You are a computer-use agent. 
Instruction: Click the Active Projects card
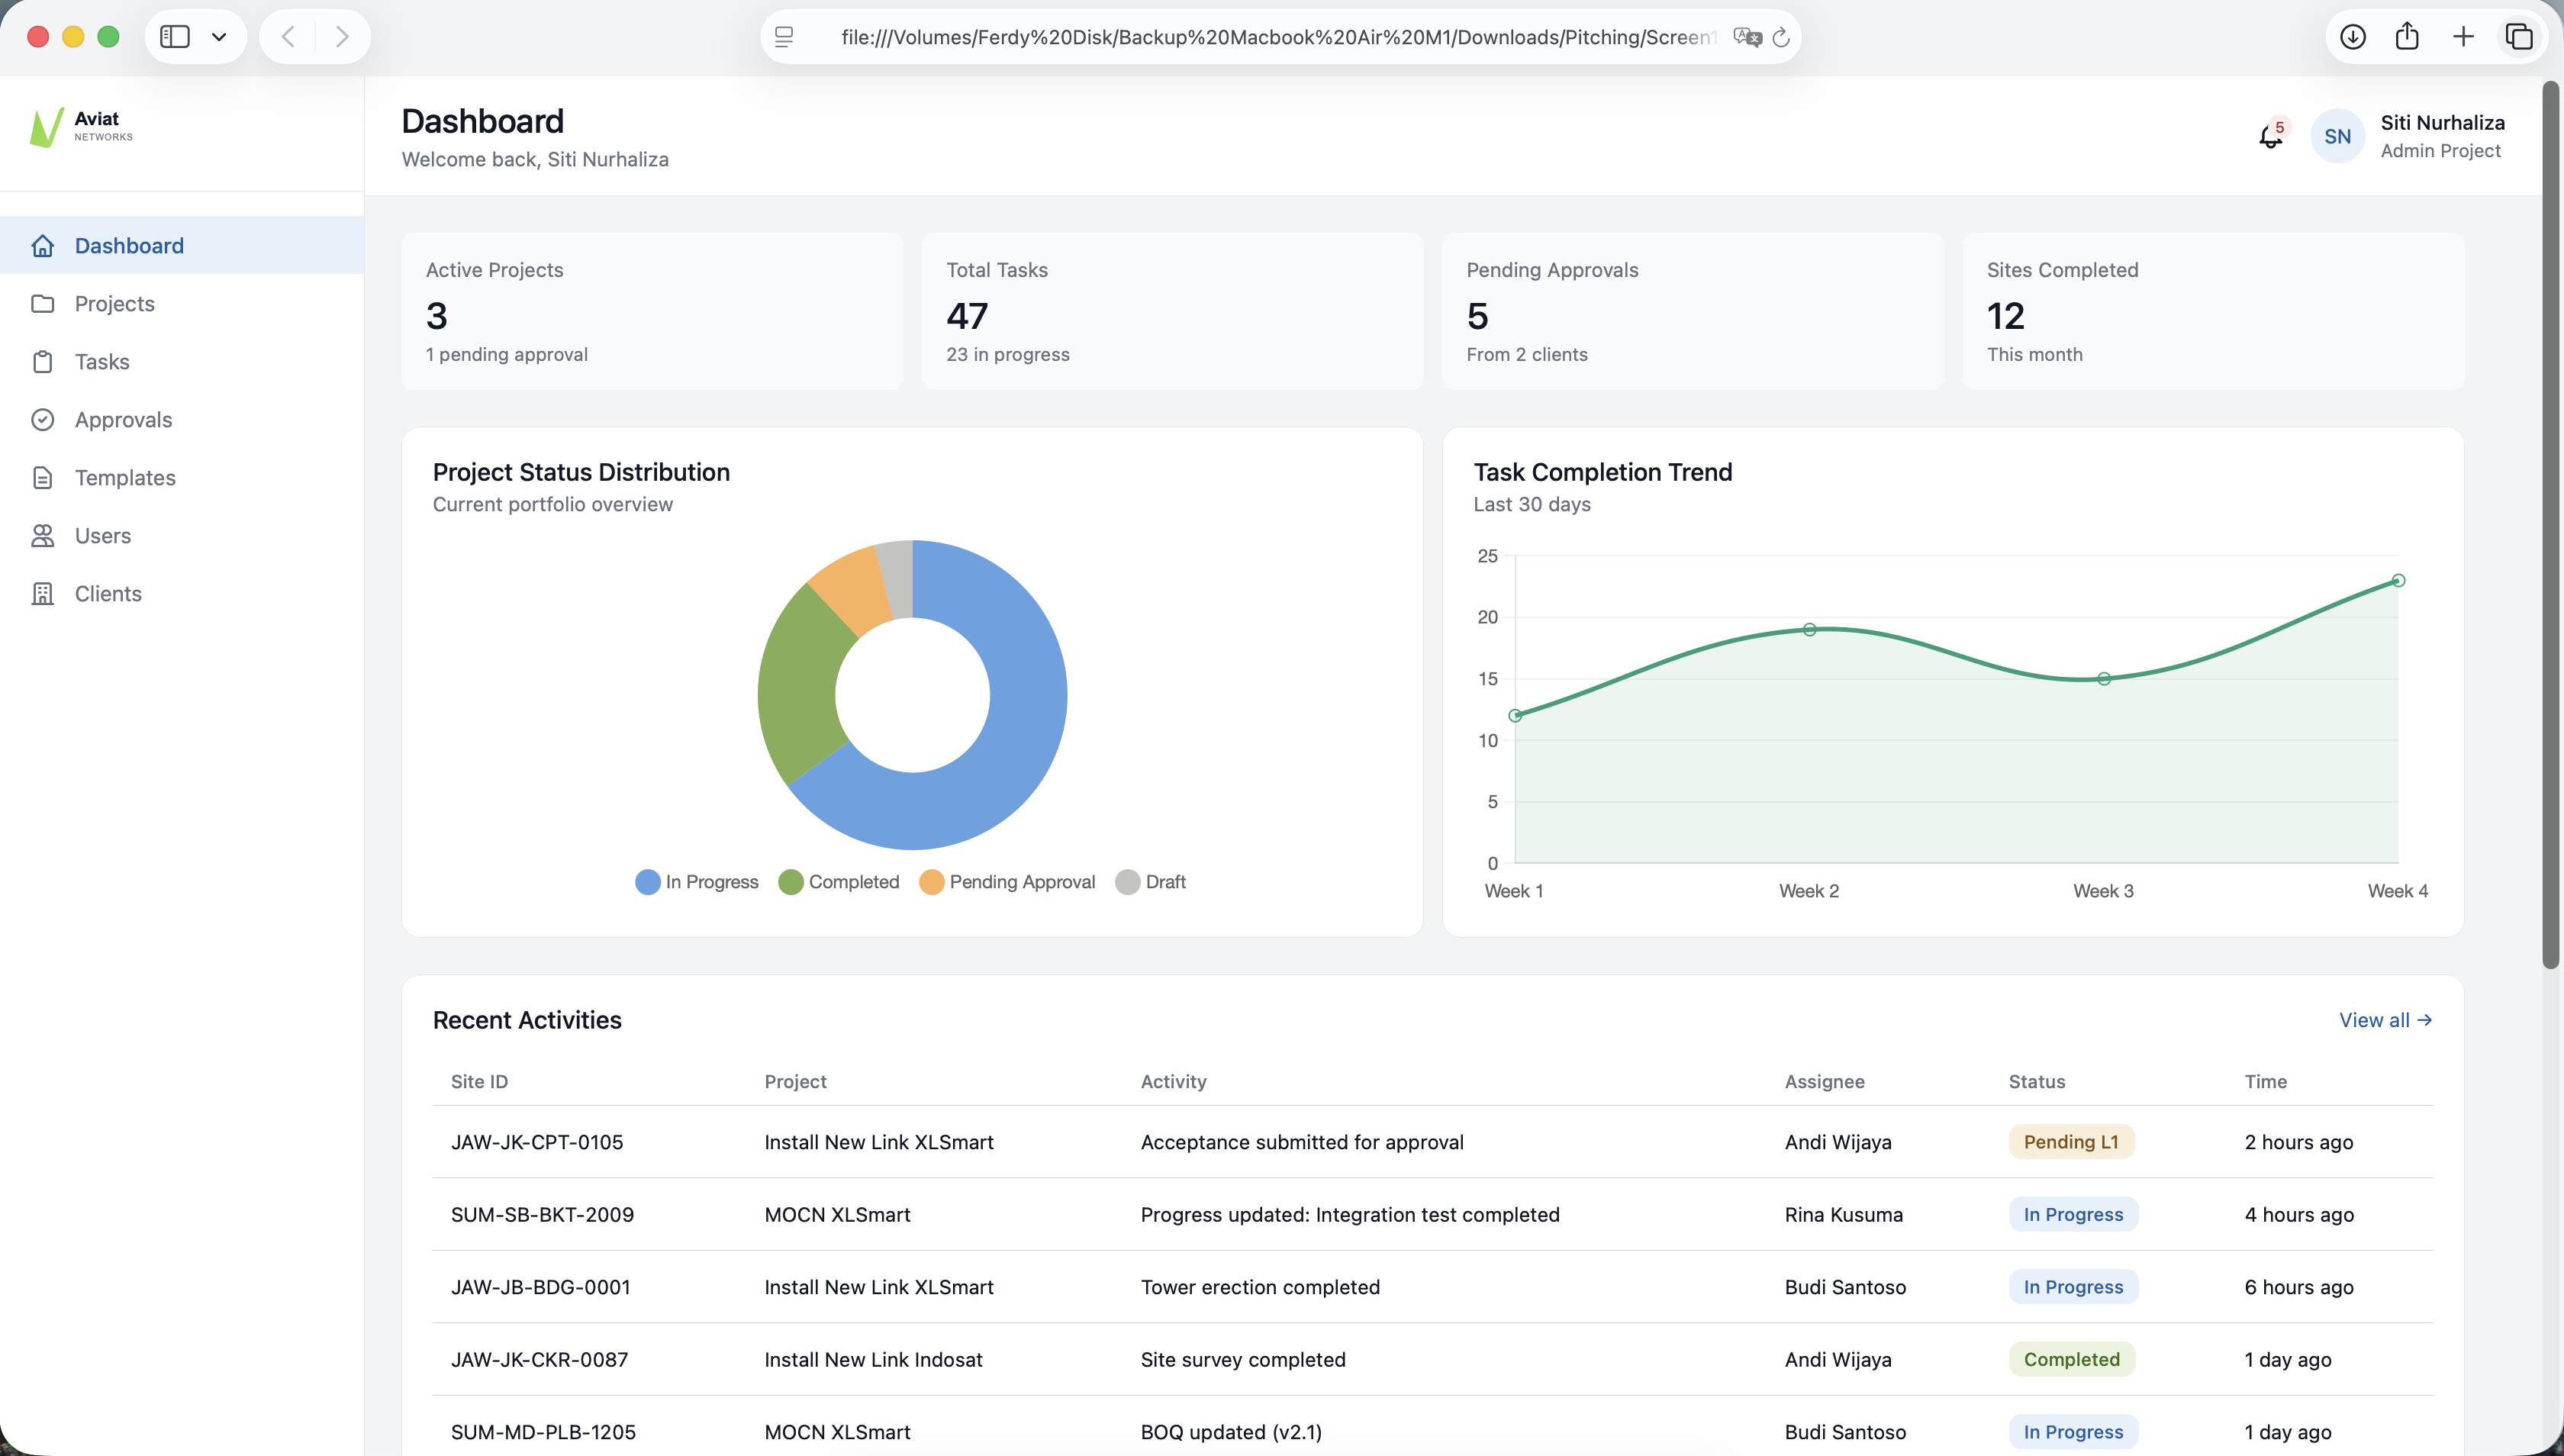[x=652, y=311]
